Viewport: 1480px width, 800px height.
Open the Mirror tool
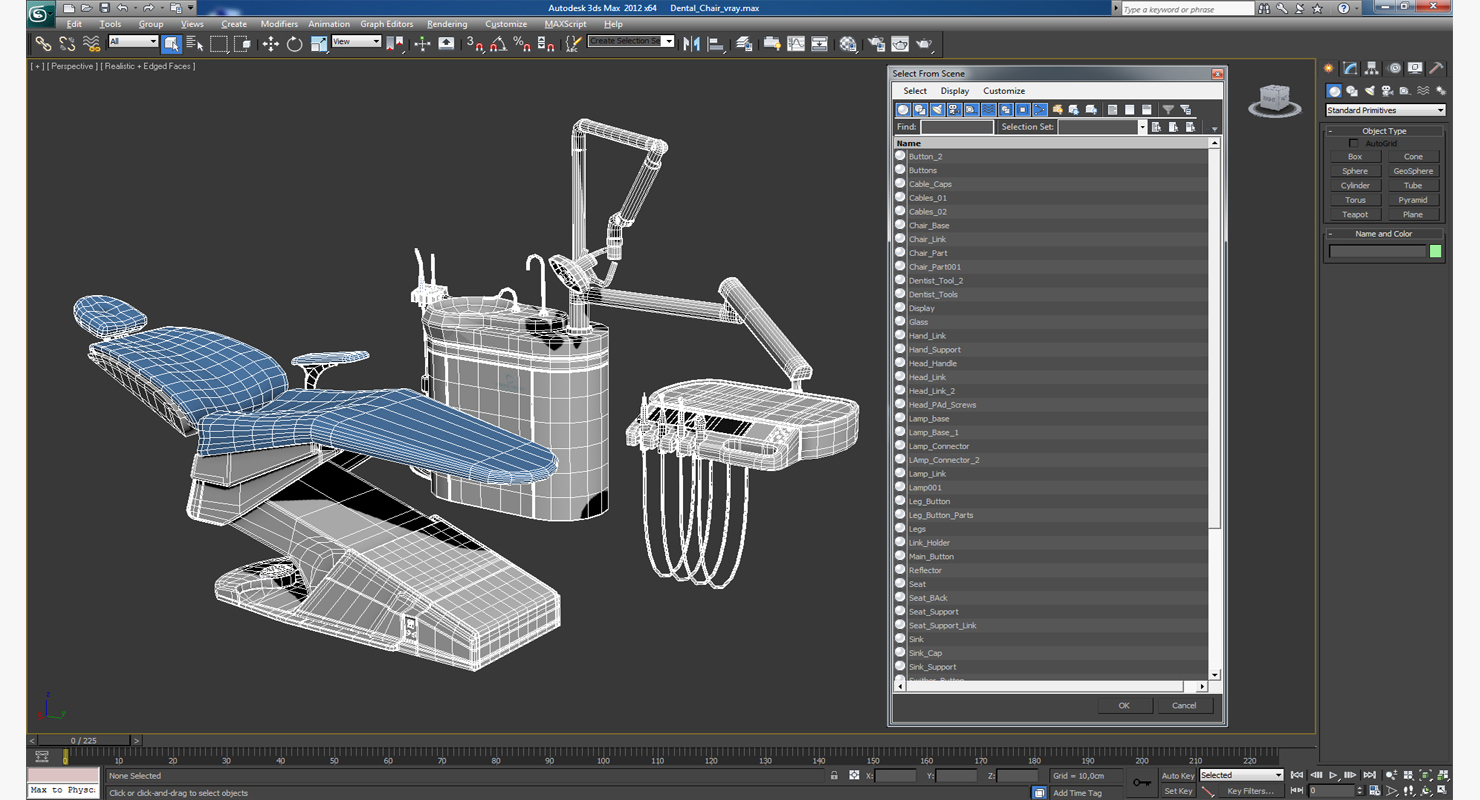pos(691,44)
